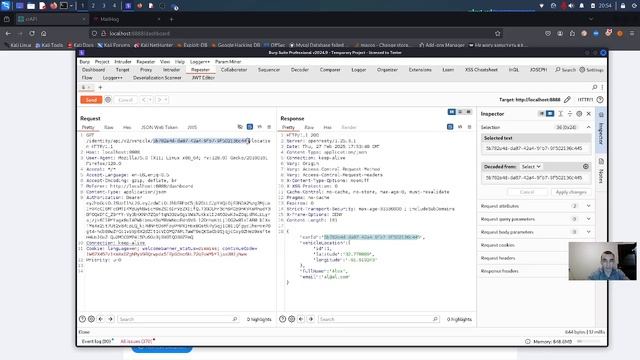Collapse the Selection section chevron
640x360 pixels.
589,127
